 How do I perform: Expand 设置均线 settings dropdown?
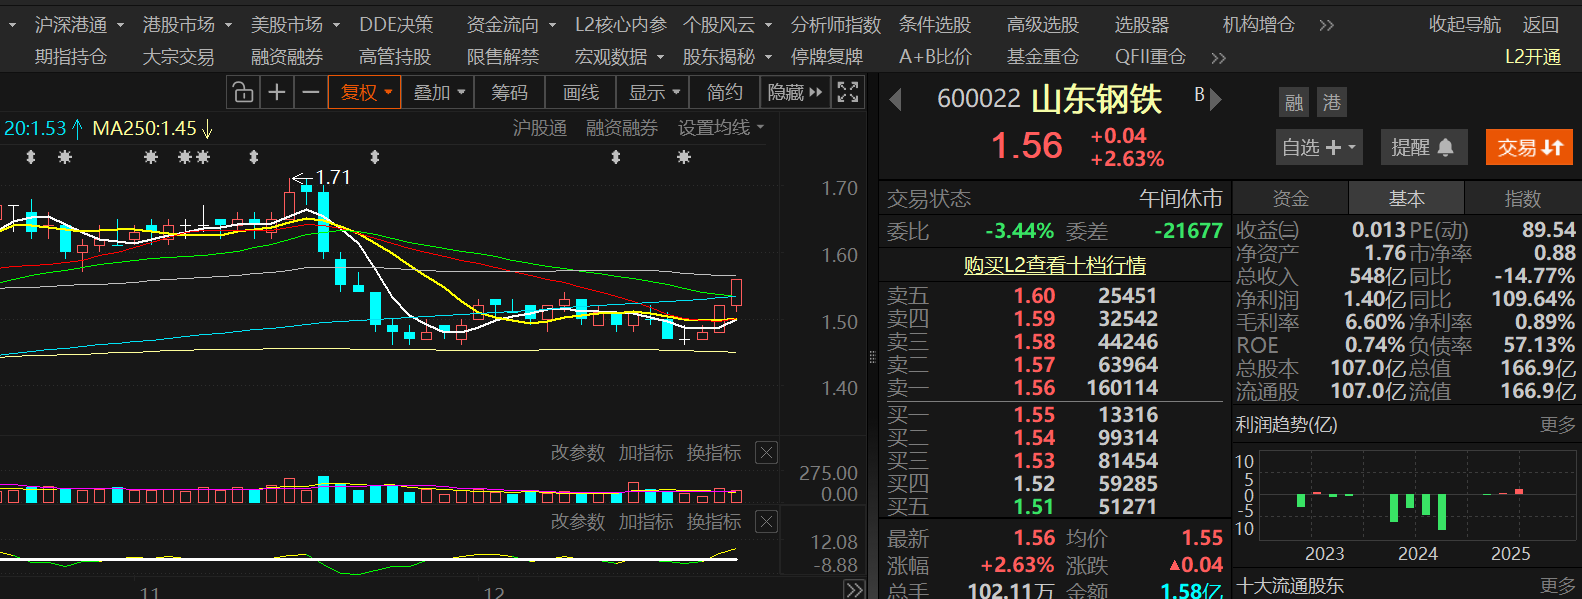tap(721, 128)
